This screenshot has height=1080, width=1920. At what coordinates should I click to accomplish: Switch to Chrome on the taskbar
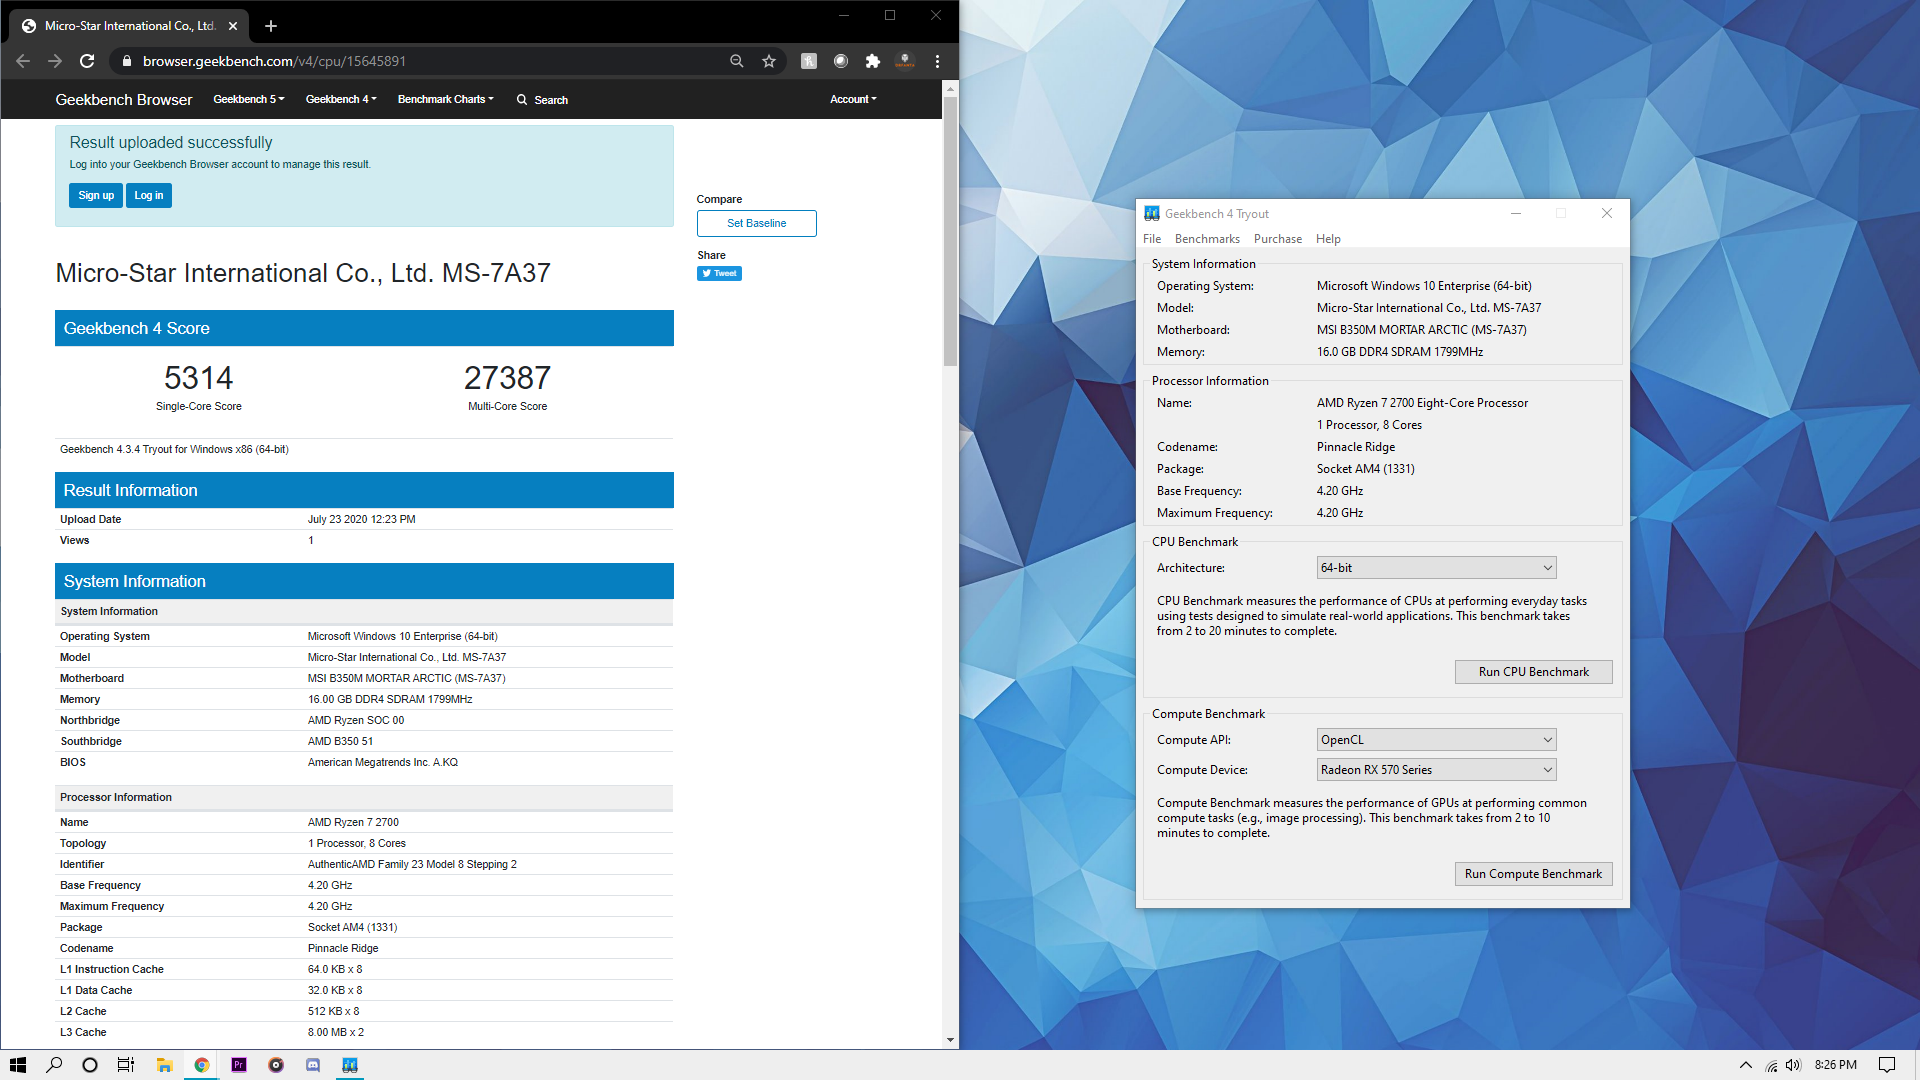tap(202, 1065)
